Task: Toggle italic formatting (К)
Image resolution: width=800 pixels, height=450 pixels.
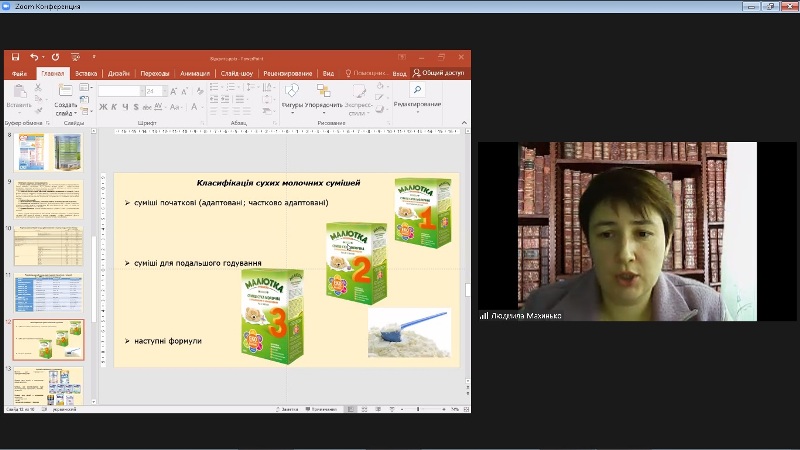Action: (x=113, y=107)
